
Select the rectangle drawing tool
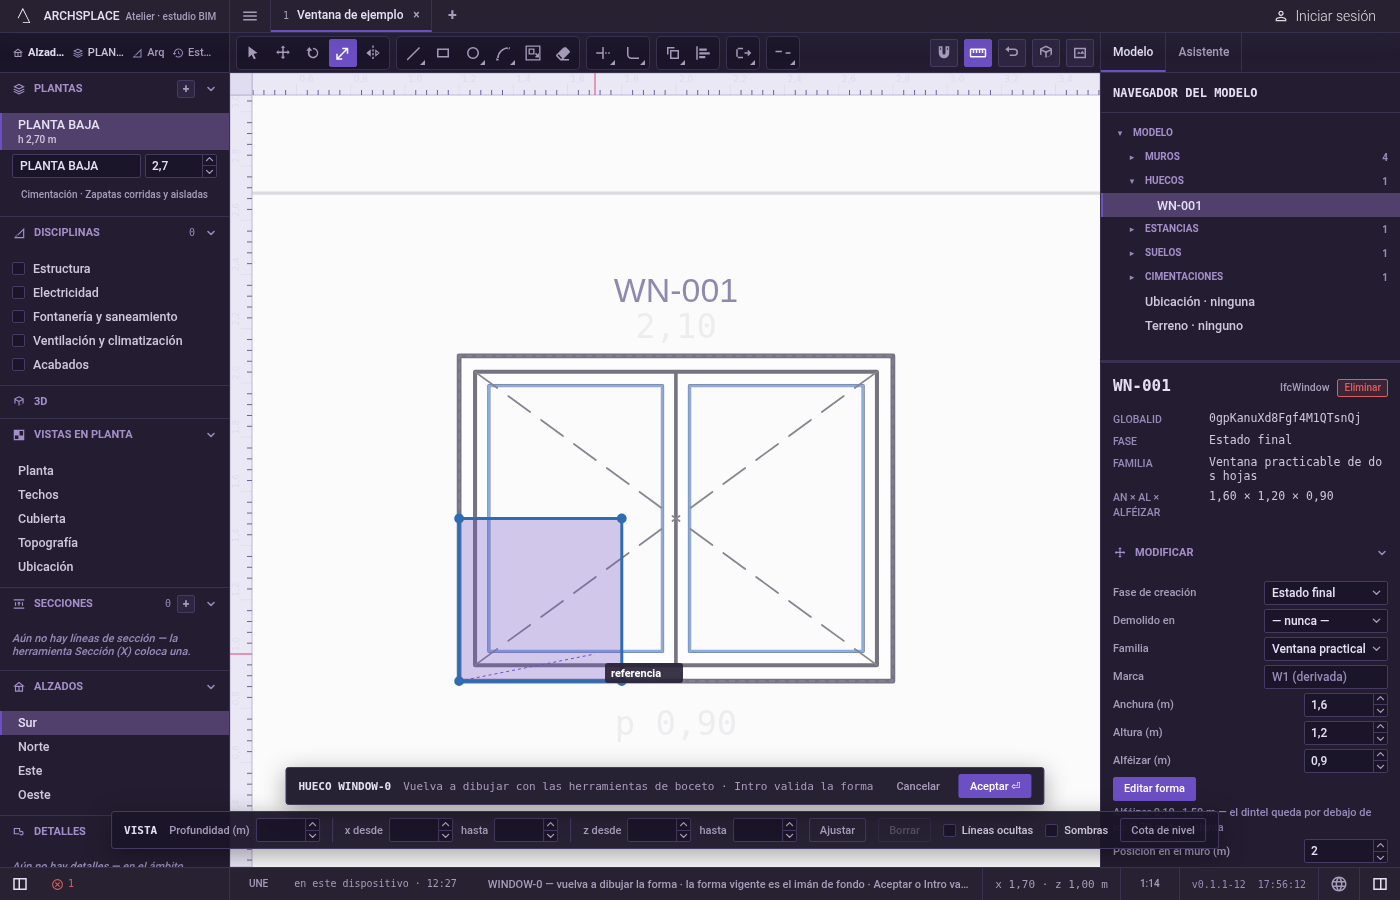pyautogui.click(x=443, y=53)
